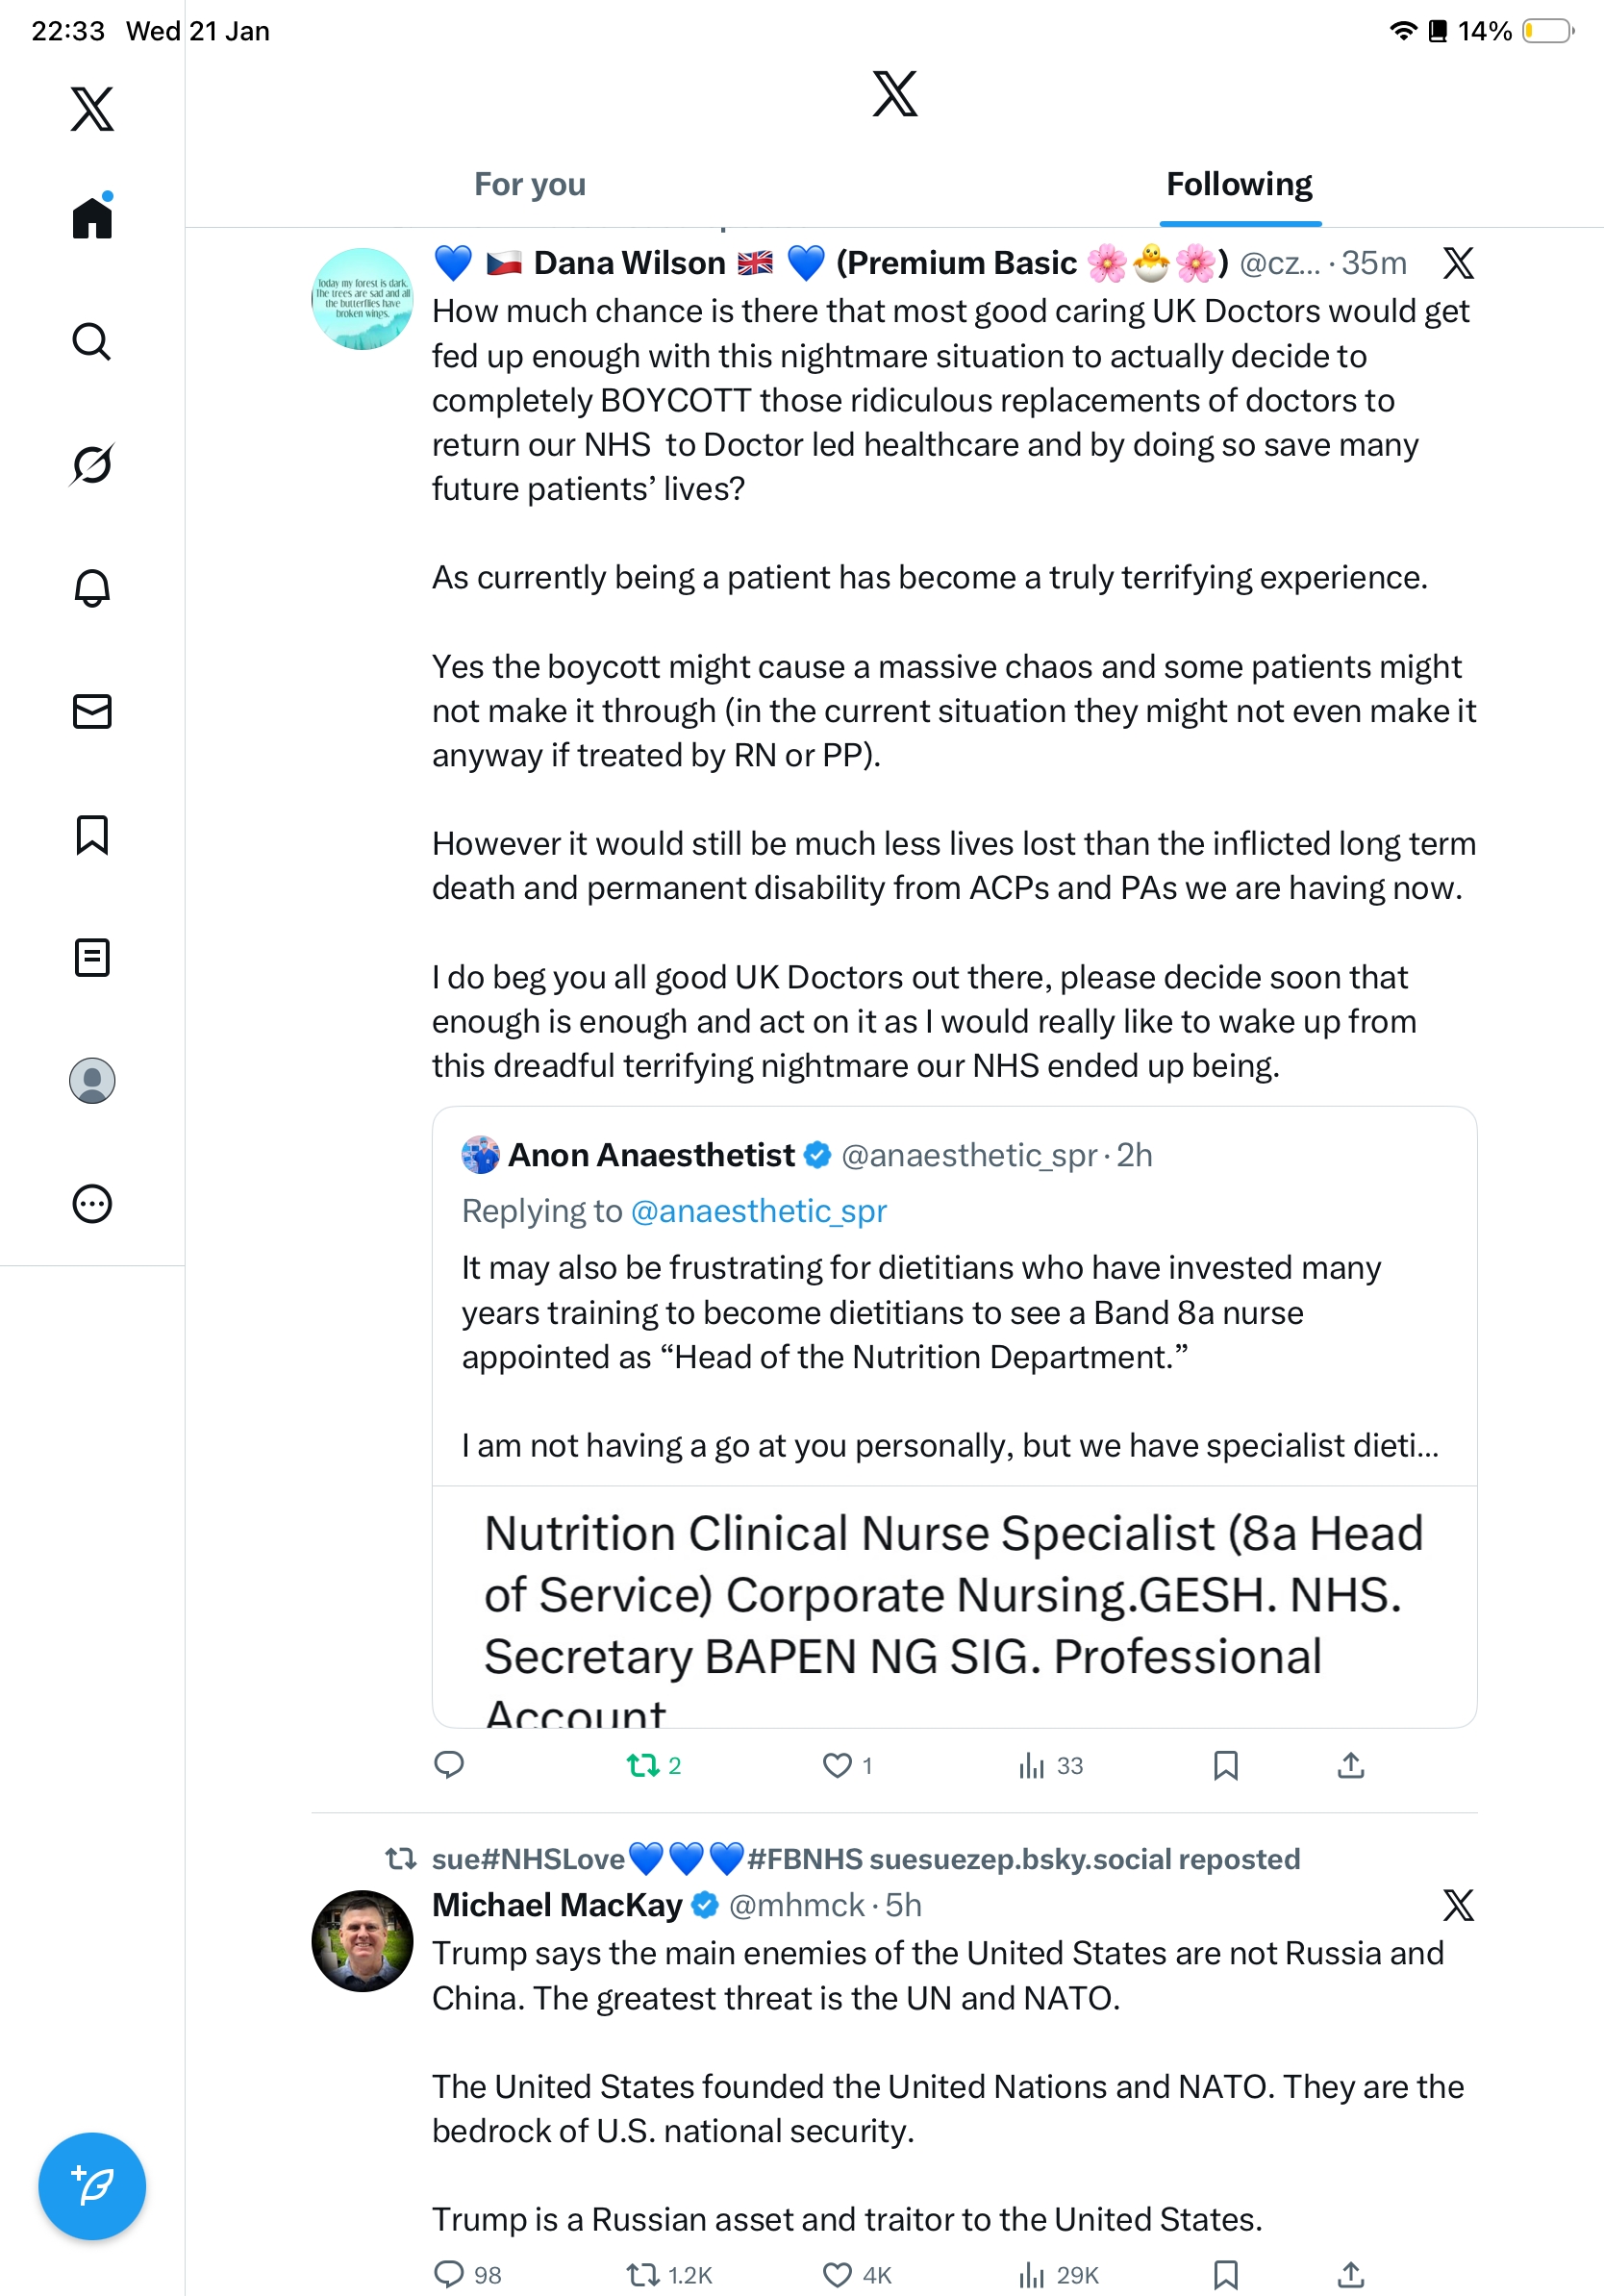Viewport: 1604px width, 2296px height.
Task: Open Messages envelope in sidebar
Action: pos(92,711)
